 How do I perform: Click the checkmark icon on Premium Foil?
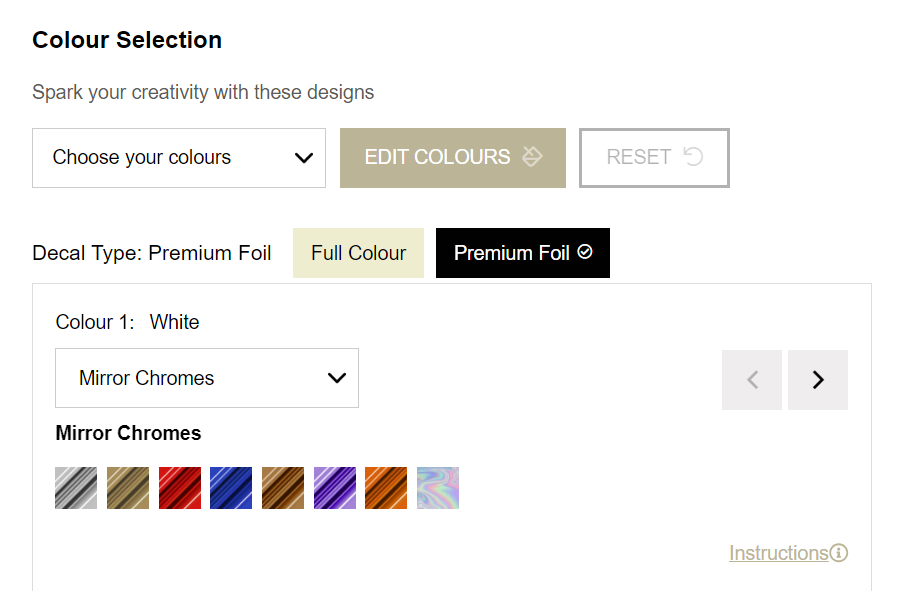click(x=585, y=252)
